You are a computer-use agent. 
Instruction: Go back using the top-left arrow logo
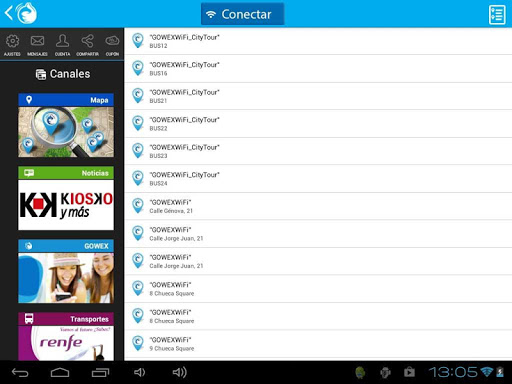tap(21, 13)
